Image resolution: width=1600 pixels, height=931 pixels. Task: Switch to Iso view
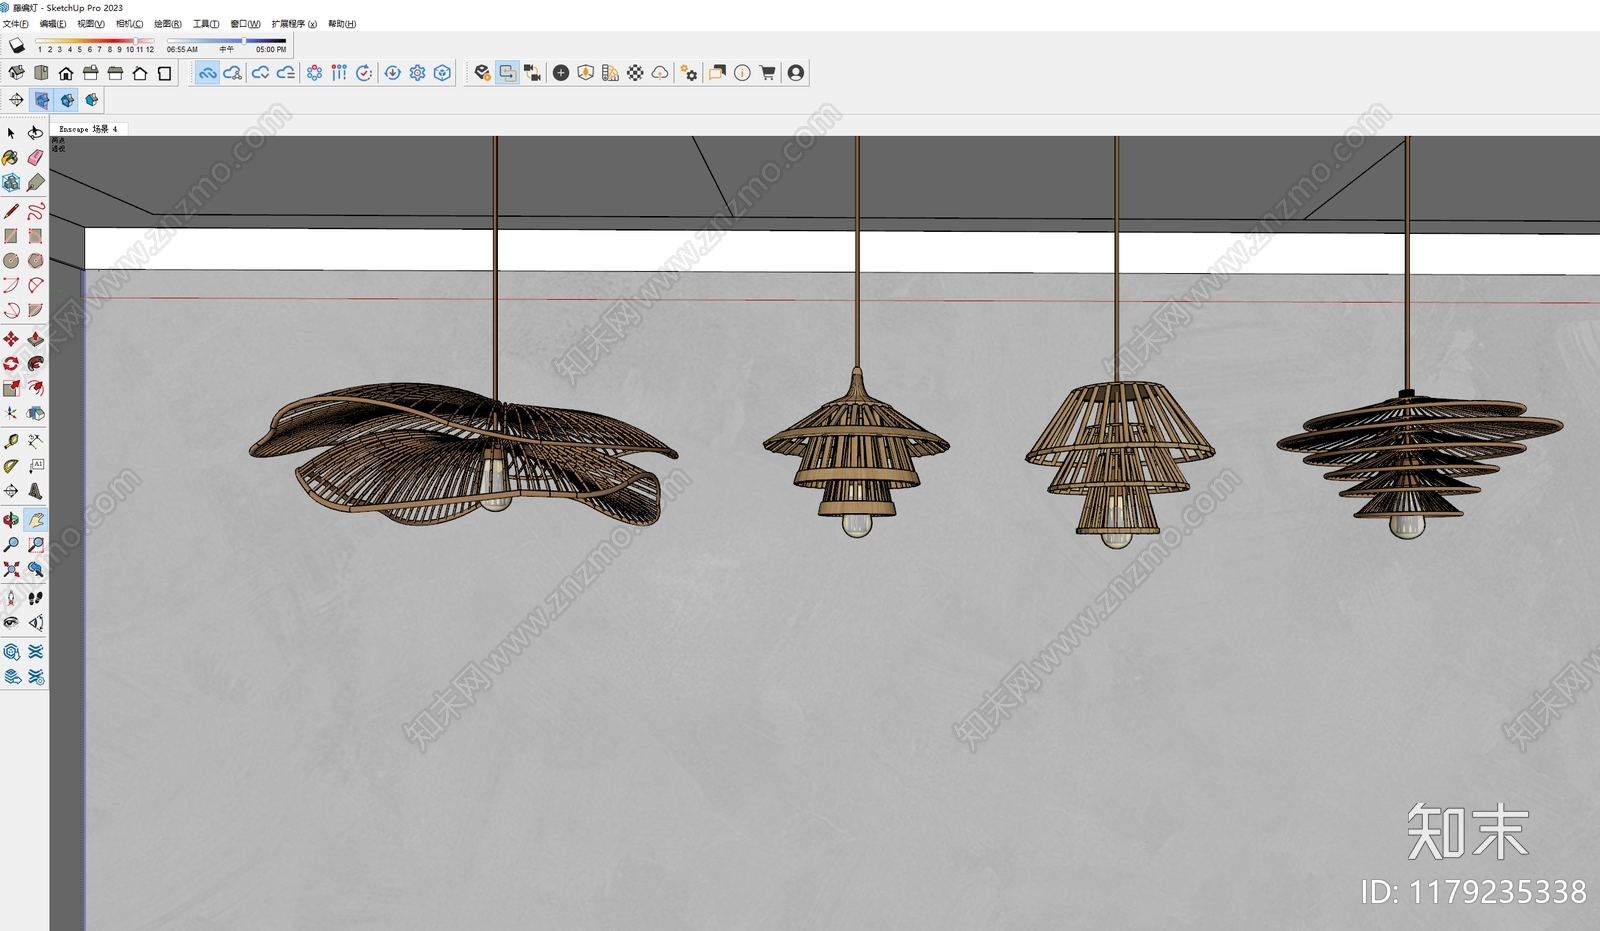coord(16,73)
